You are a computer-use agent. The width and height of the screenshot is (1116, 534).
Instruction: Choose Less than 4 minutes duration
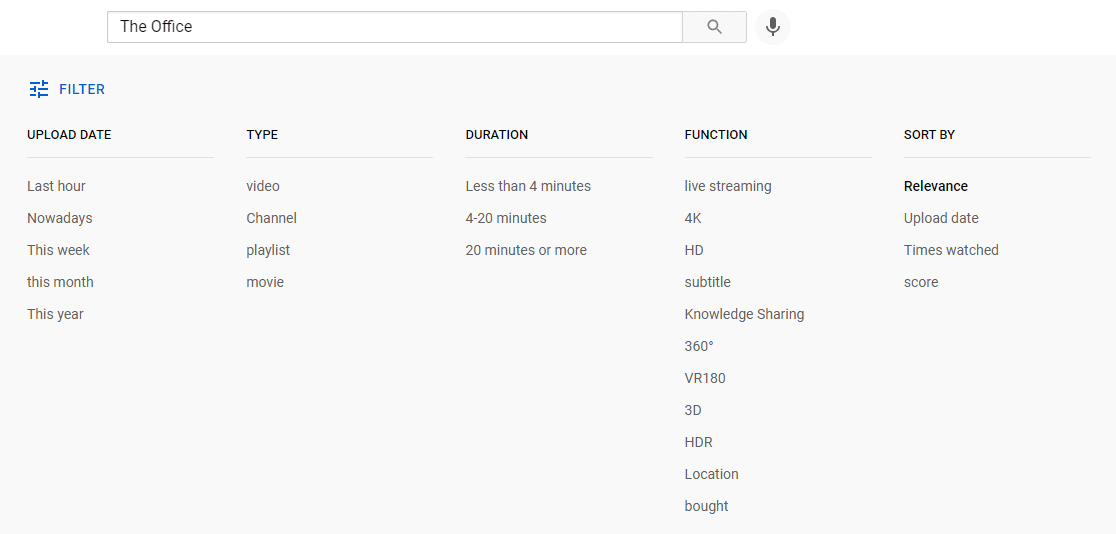coord(528,186)
